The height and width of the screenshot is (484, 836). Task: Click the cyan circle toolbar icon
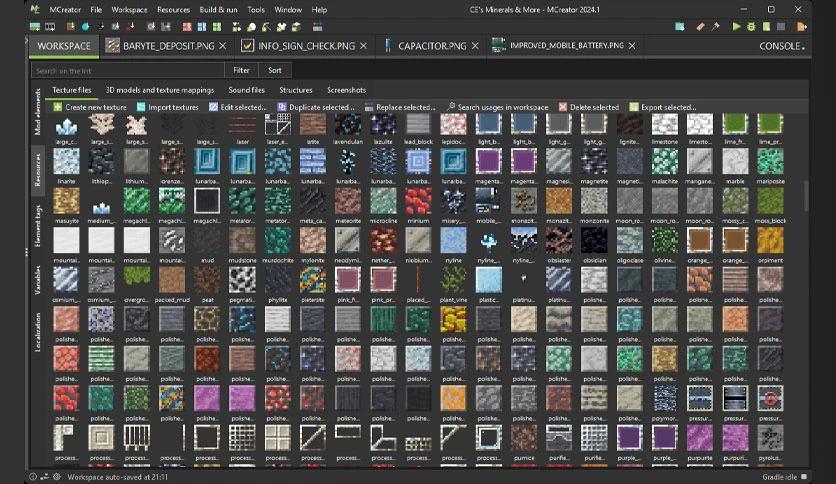[x=85, y=27]
